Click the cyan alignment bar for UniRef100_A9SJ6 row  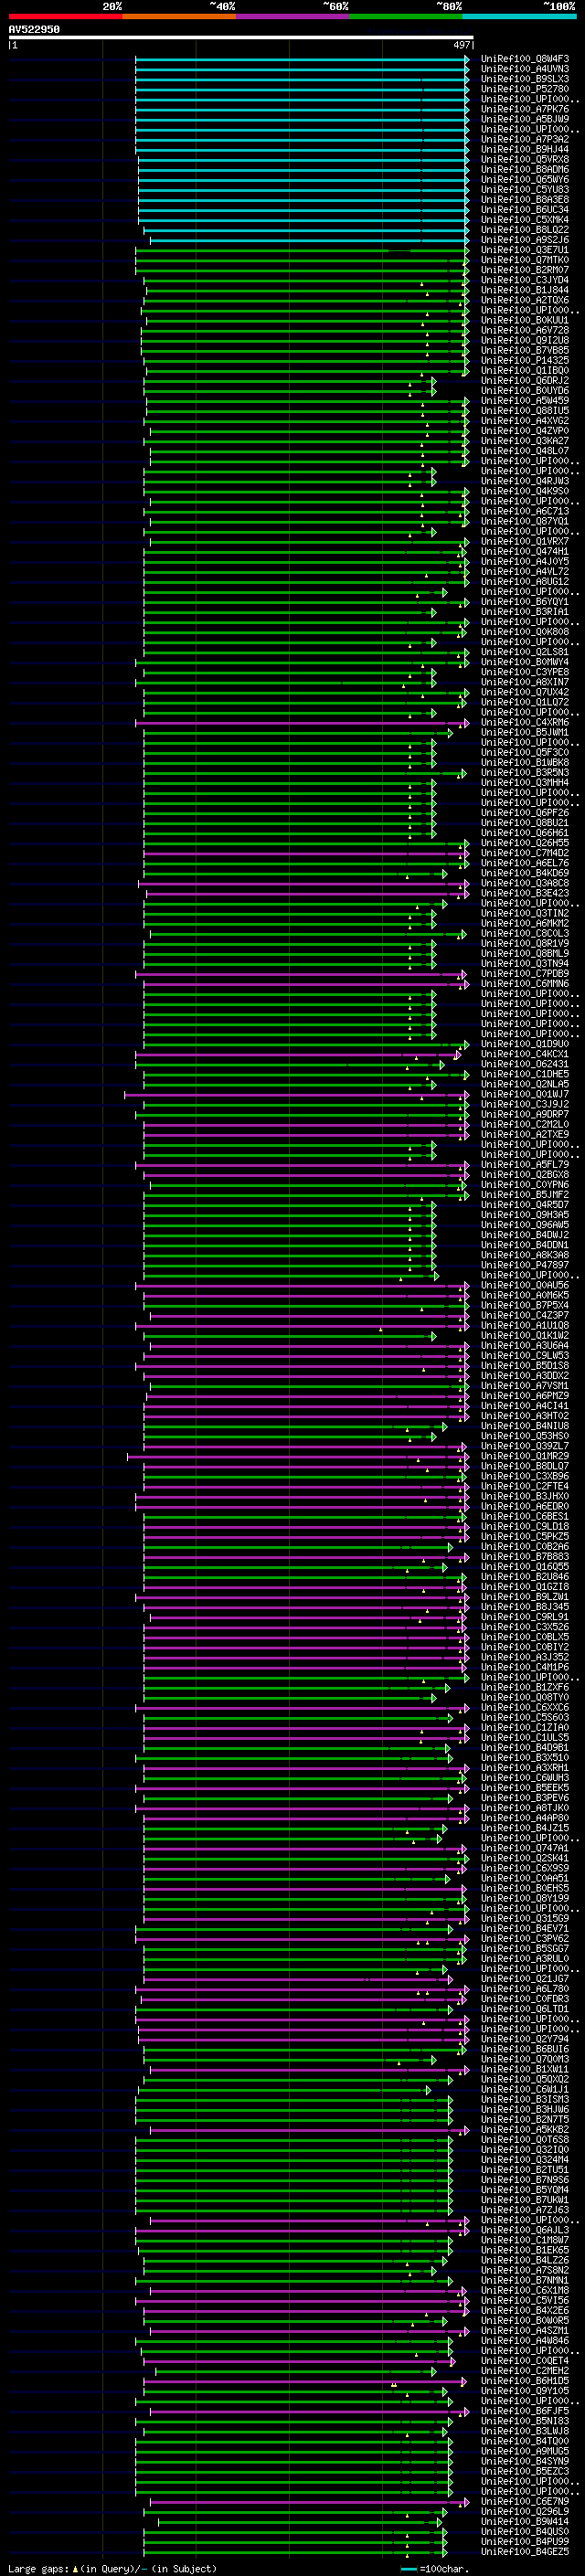click(309, 240)
